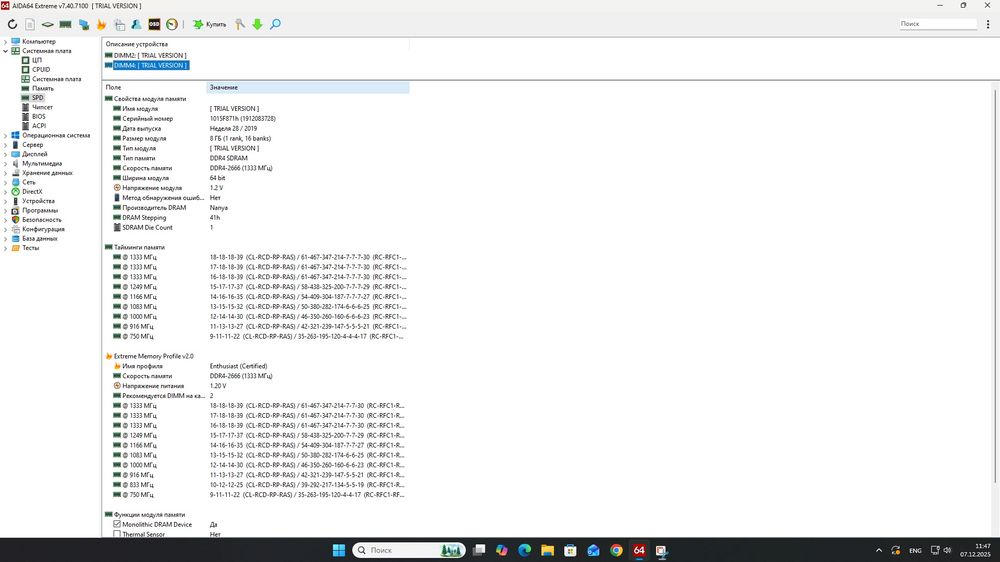Open the user silhouette toolbar icon
This screenshot has height=562, width=1000.
point(136,24)
